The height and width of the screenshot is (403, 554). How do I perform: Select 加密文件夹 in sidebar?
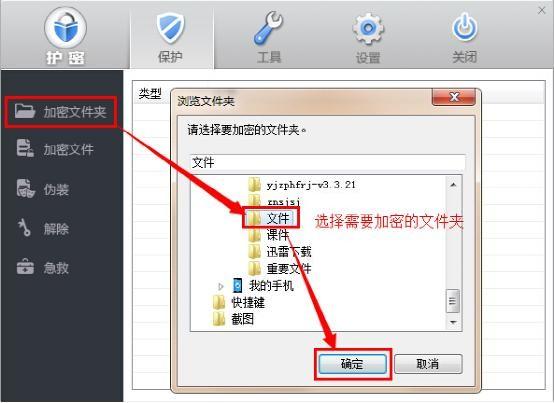61,112
